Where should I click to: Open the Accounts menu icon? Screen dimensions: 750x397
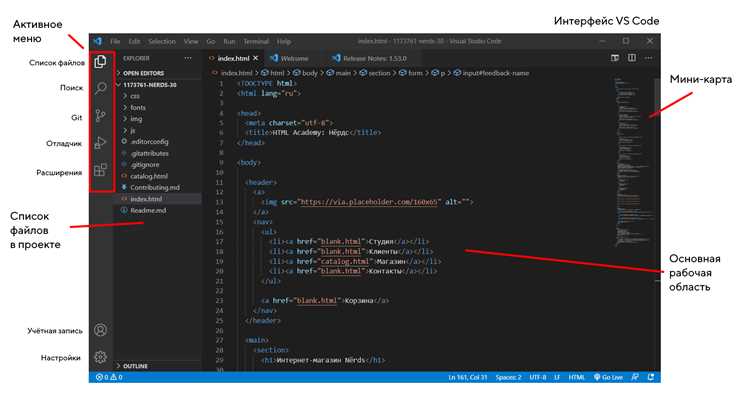[100, 330]
